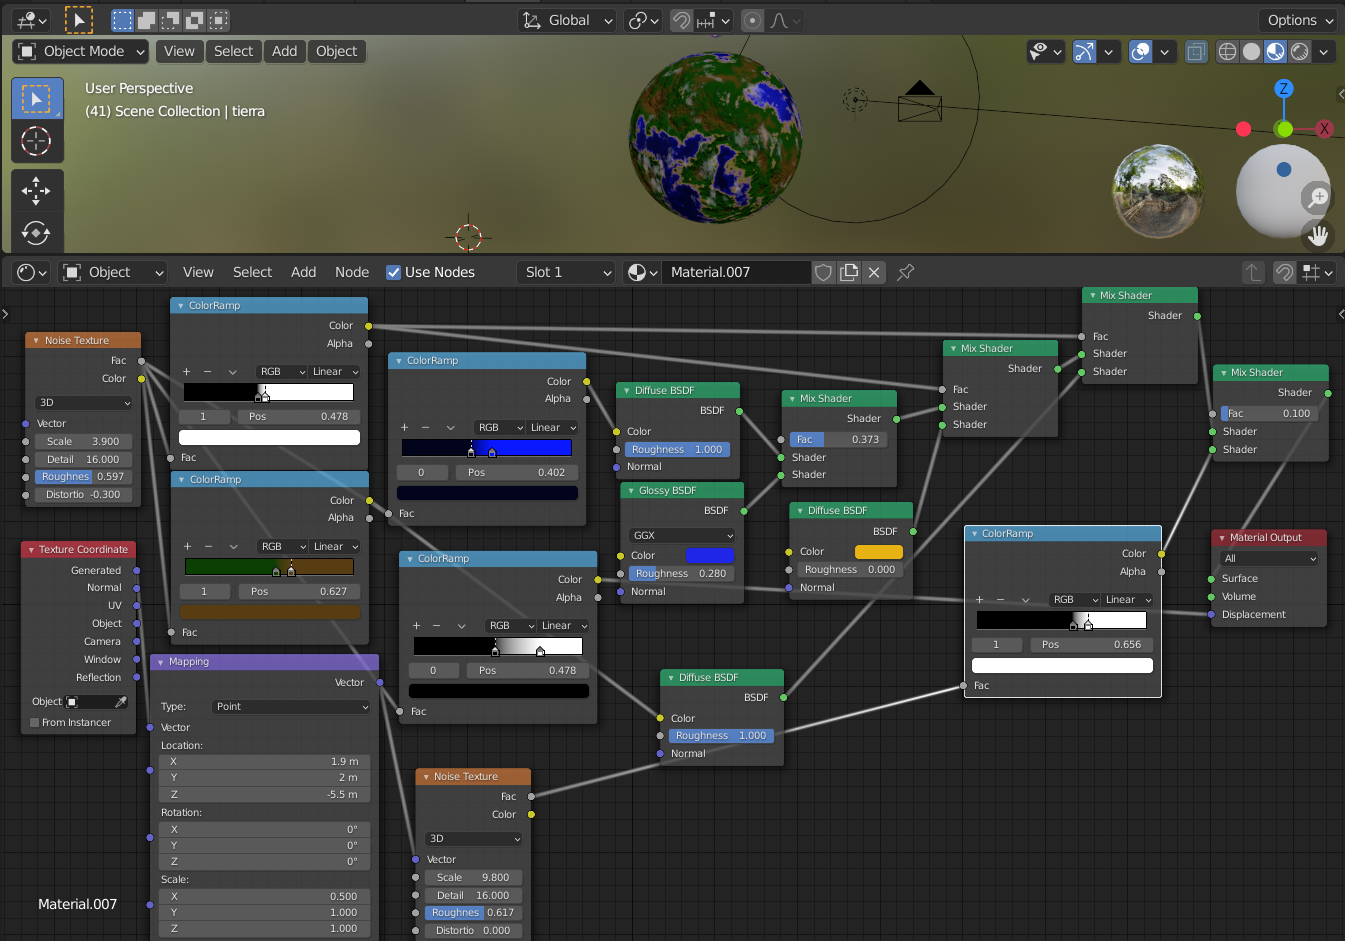
Task: Click the eyedropper in Texture Coordinate node
Action: click(121, 702)
